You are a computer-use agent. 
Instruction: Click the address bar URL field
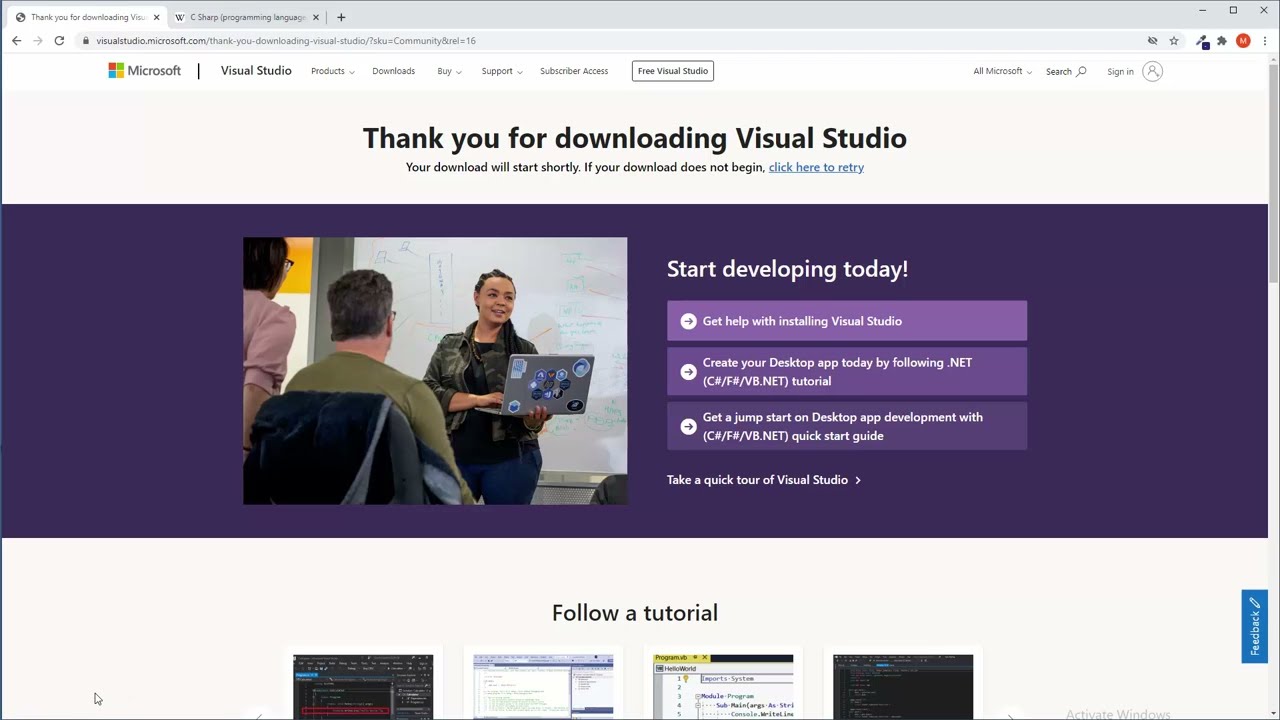(x=610, y=41)
